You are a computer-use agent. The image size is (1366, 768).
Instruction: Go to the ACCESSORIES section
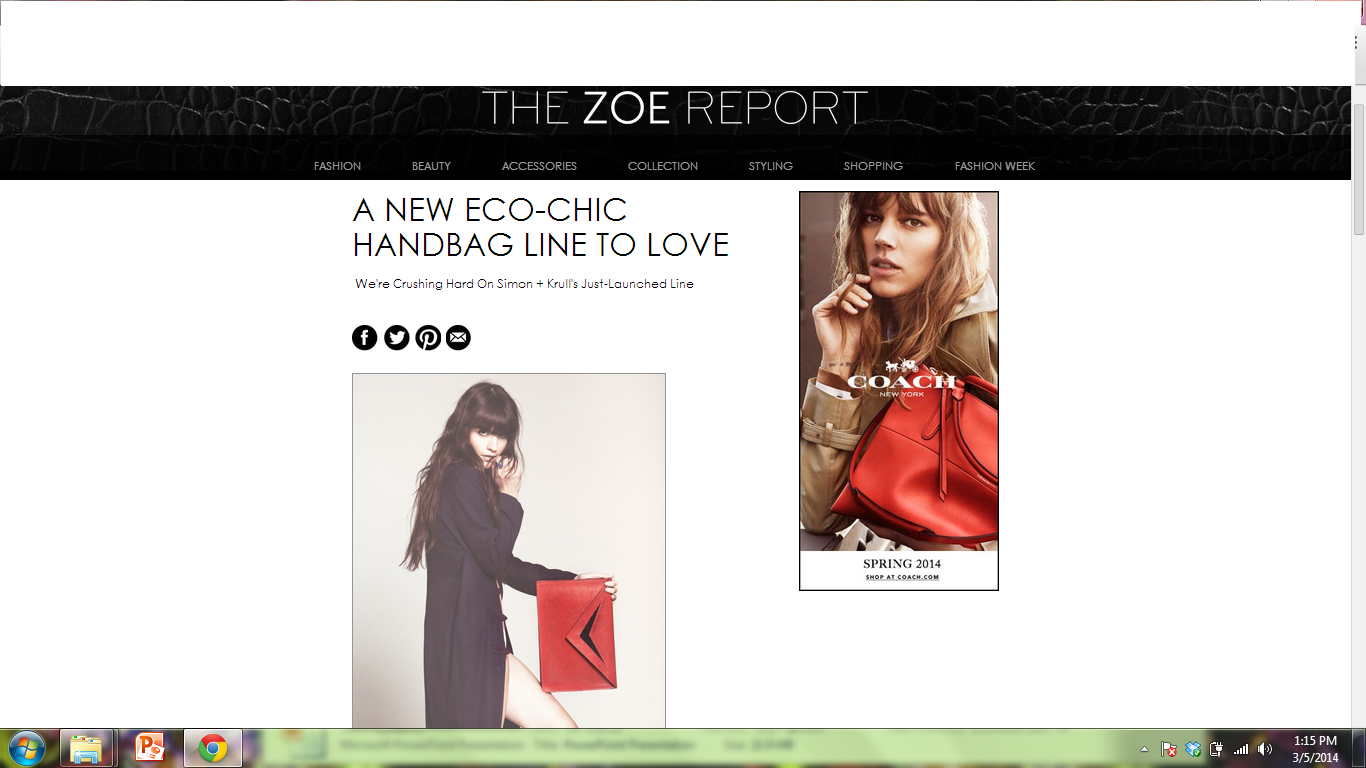539,166
